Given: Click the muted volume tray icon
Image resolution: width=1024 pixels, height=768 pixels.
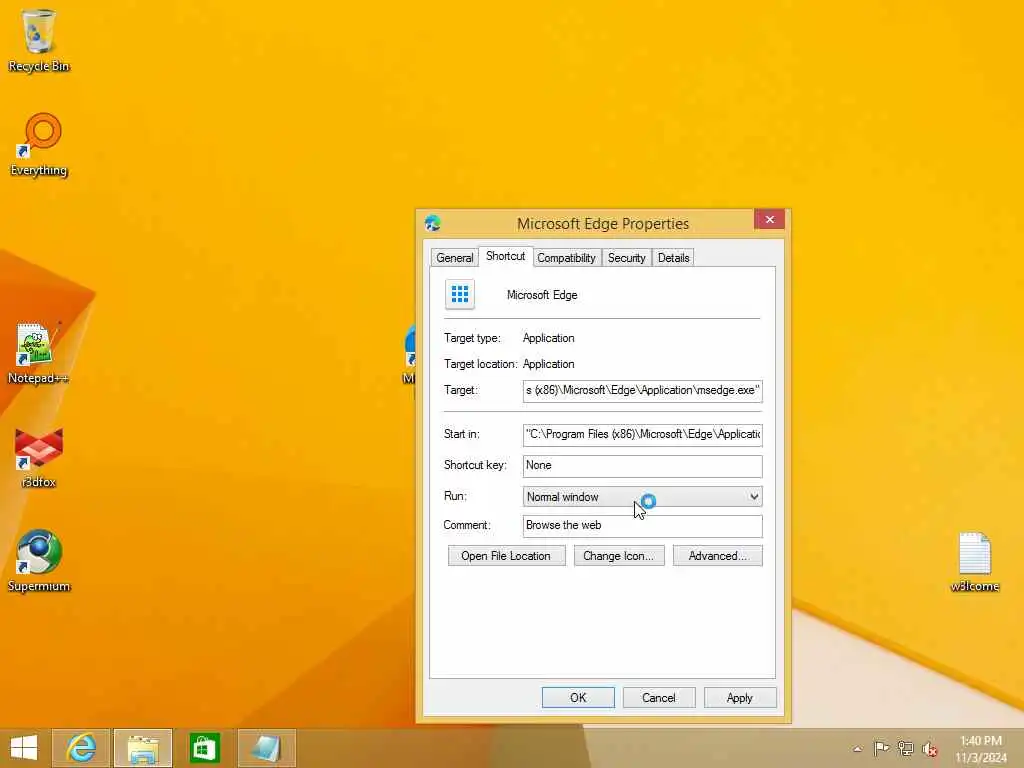Looking at the screenshot, I should click(929, 749).
